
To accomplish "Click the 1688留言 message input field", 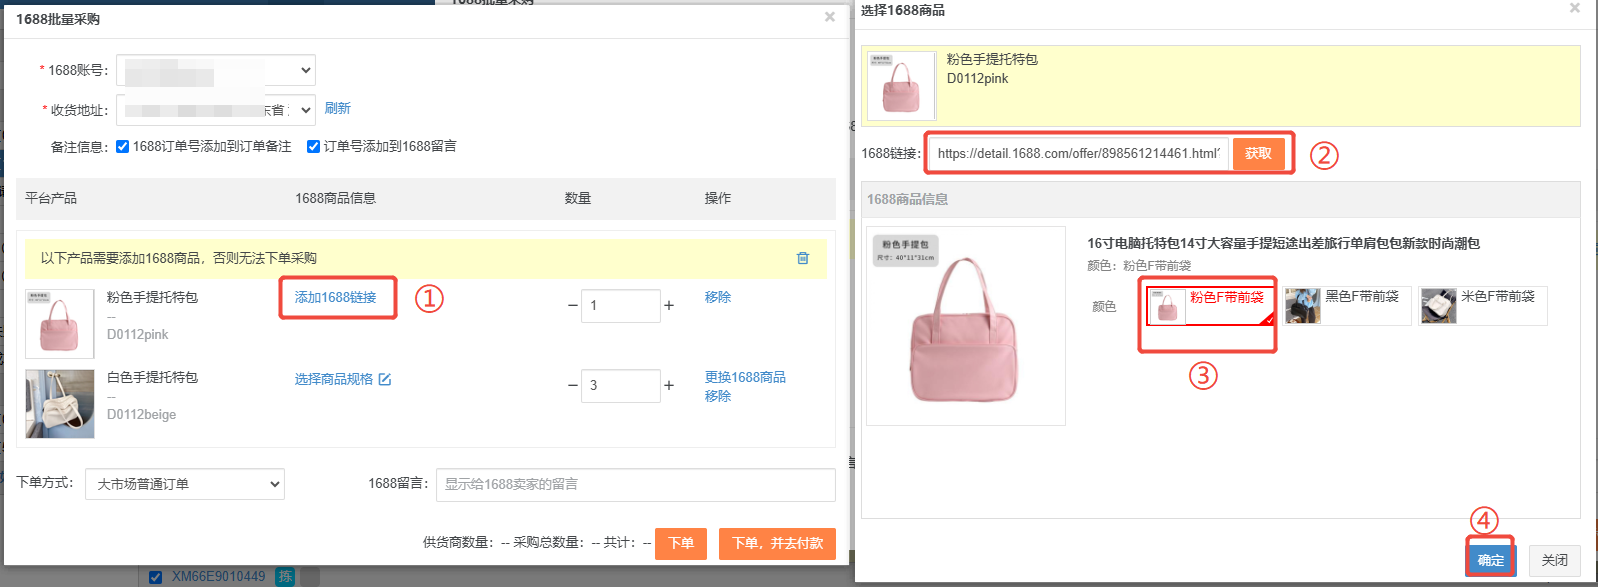I will click(635, 484).
